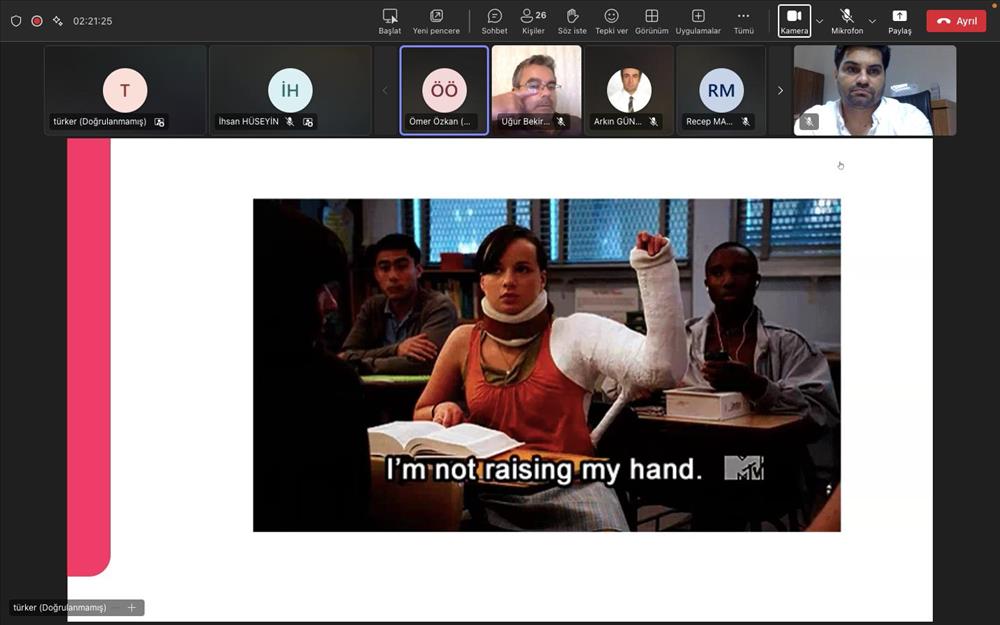Click muted mic icon on Arkın GÜN tile
Image resolution: width=1000 pixels, height=625 pixels.
pos(653,121)
